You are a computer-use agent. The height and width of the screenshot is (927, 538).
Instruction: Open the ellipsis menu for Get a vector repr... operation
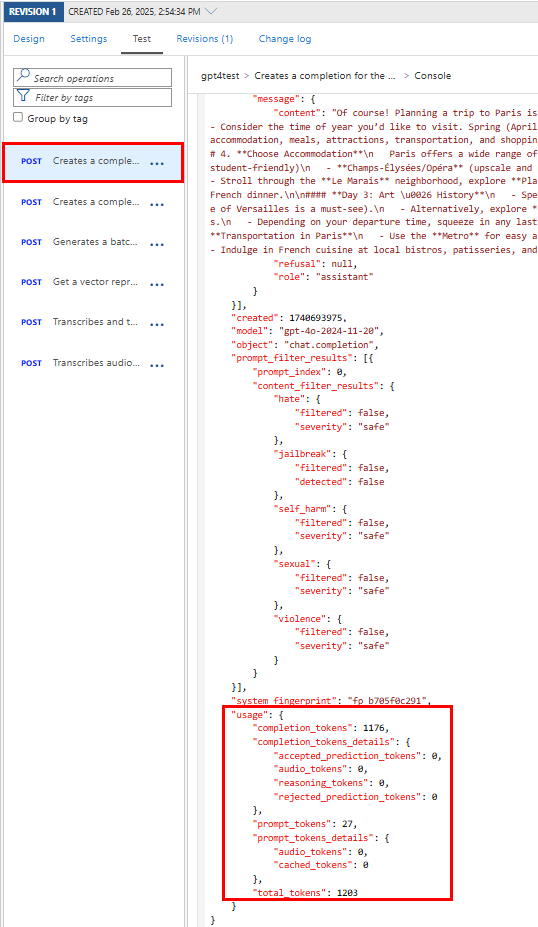[157, 285]
